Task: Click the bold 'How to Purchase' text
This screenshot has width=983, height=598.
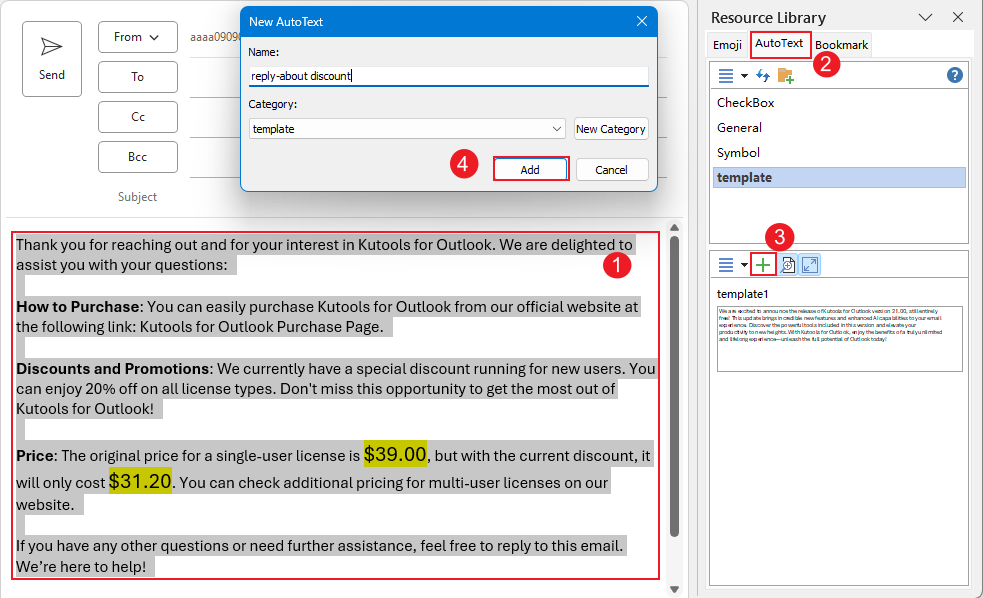Action: 78,307
